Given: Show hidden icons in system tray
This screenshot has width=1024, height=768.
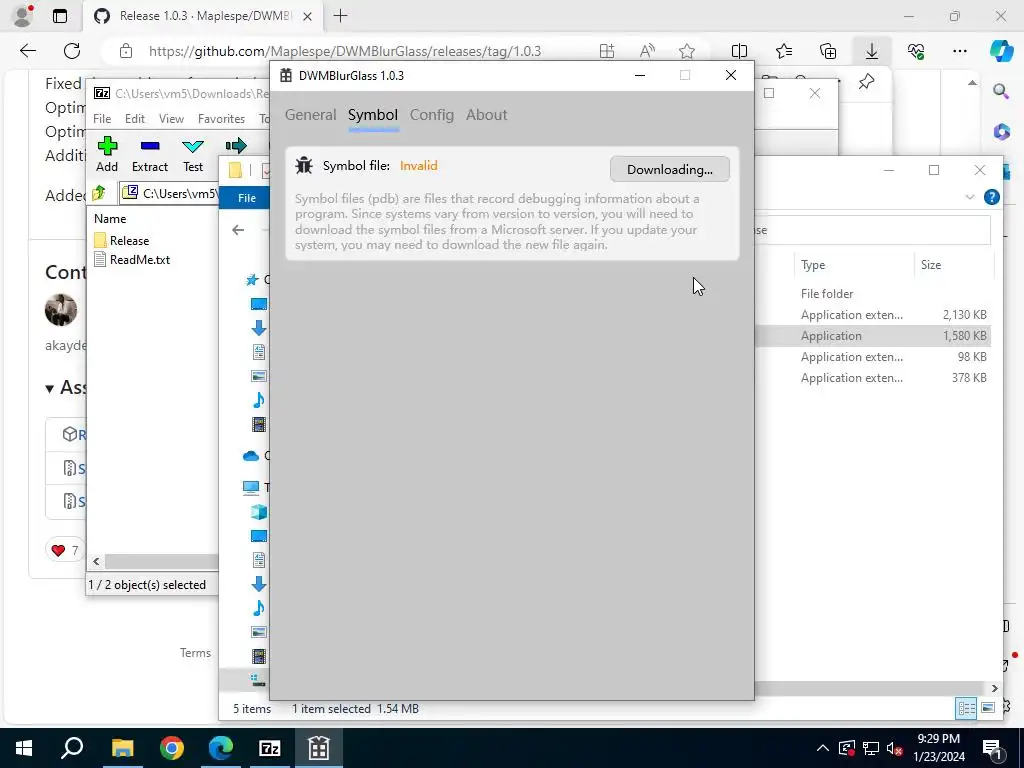Looking at the screenshot, I should (x=823, y=748).
